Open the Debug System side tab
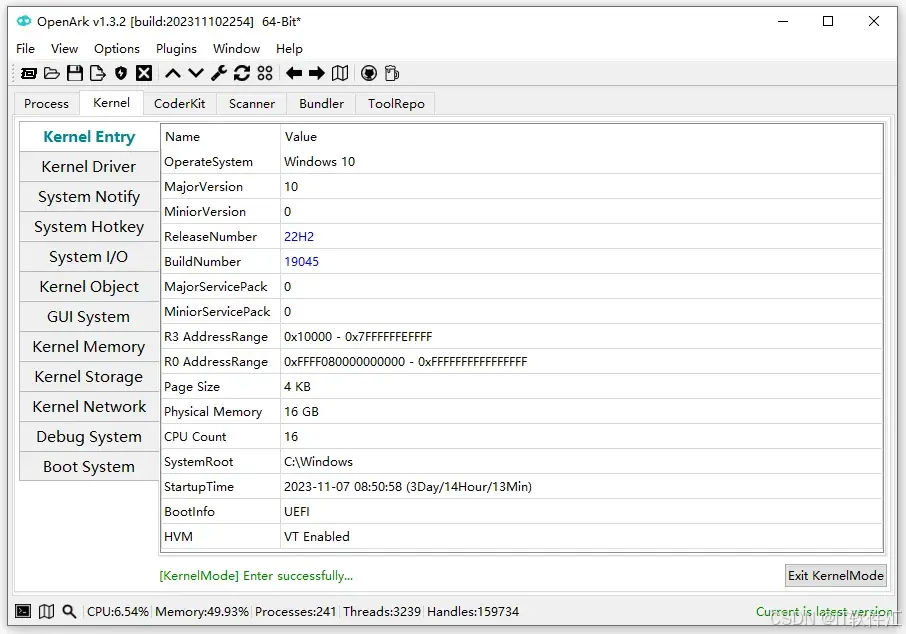Image resolution: width=906 pixels, height=634 pixels. [x=89, y=437]
